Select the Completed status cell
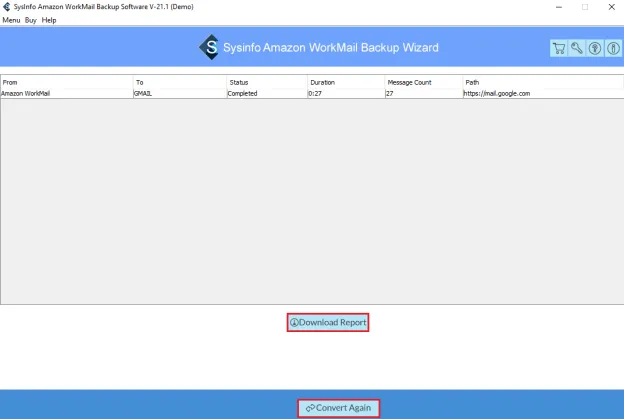The height and width of the screenshot is (419, 624). point(267,94)
